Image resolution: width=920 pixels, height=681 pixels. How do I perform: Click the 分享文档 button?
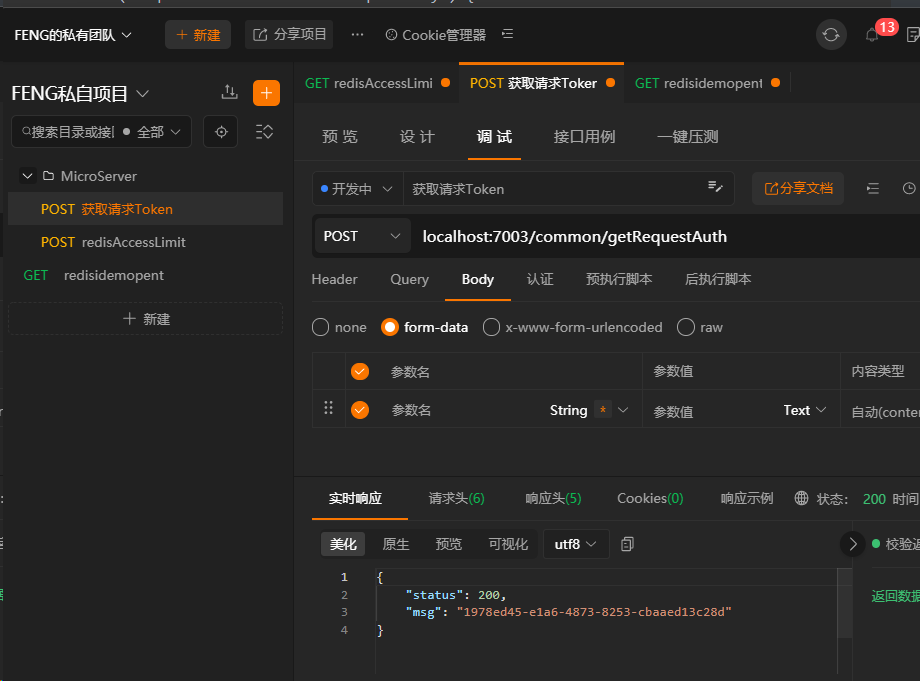pos(797,188)
